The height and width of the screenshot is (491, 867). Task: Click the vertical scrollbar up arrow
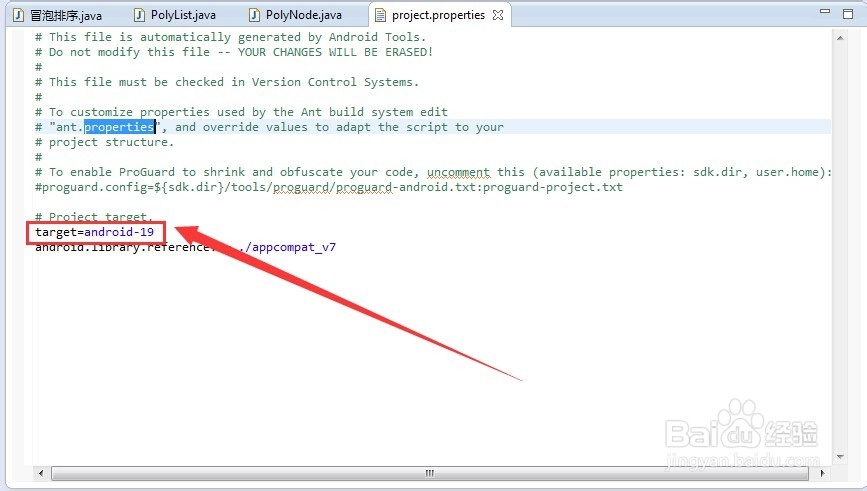coord(840,38)
